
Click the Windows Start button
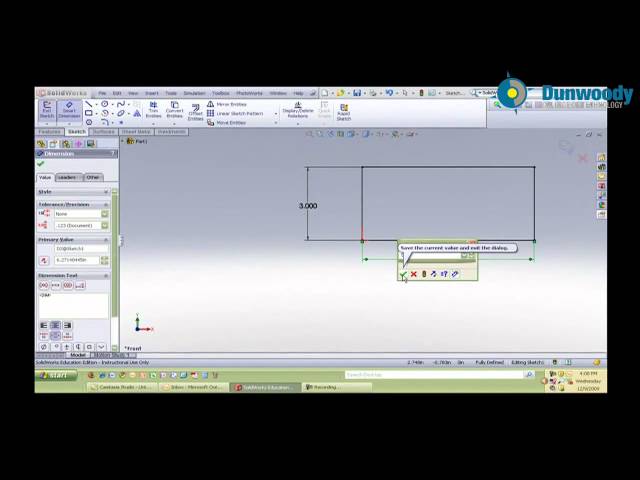coord(56,376)
